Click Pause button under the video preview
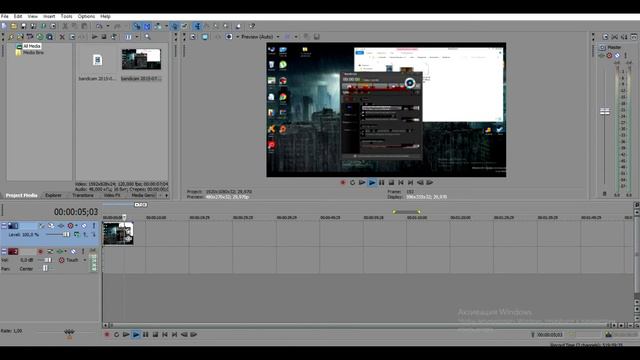Screen dimensions: 640x360 click(381, 182)
